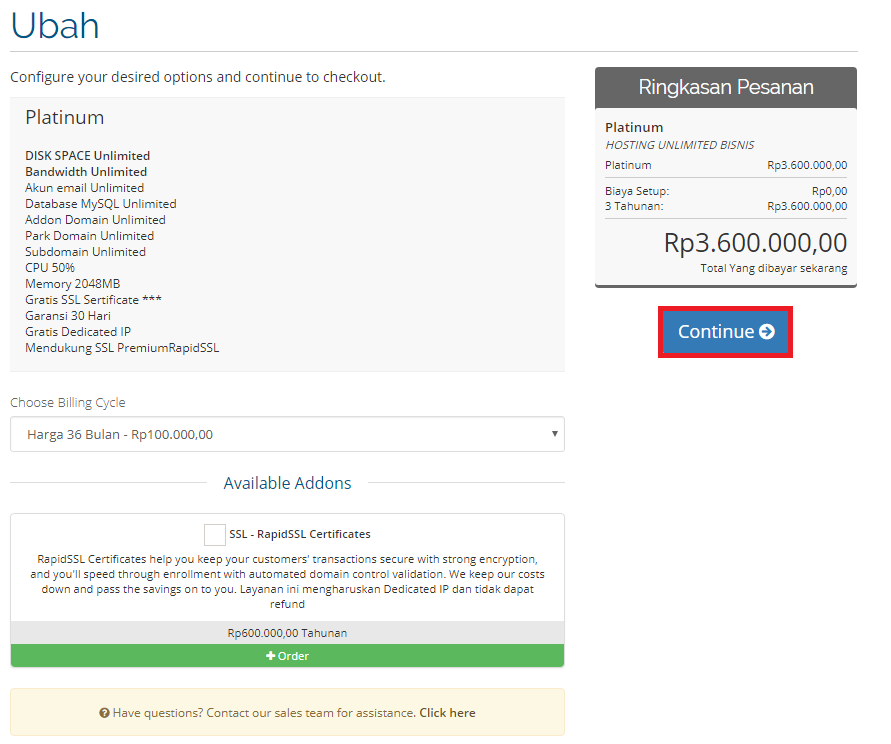Image resolution: width=891 pixels, height=744 pixels.
Task: Tick the SSL RapidSSL Certificates checkbox
Action: [x=214, y=534]
